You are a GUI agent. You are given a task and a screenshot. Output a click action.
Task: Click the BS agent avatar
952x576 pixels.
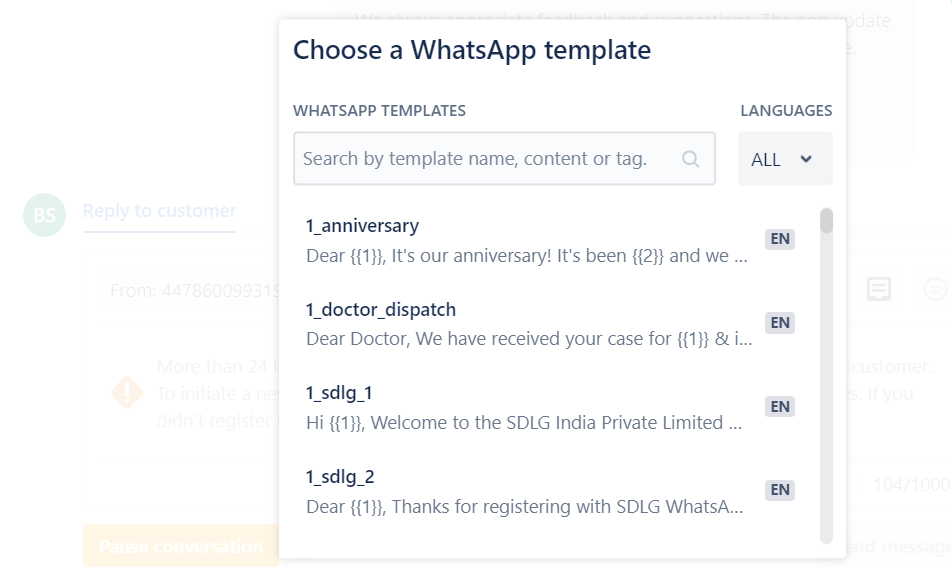point(44,215)
